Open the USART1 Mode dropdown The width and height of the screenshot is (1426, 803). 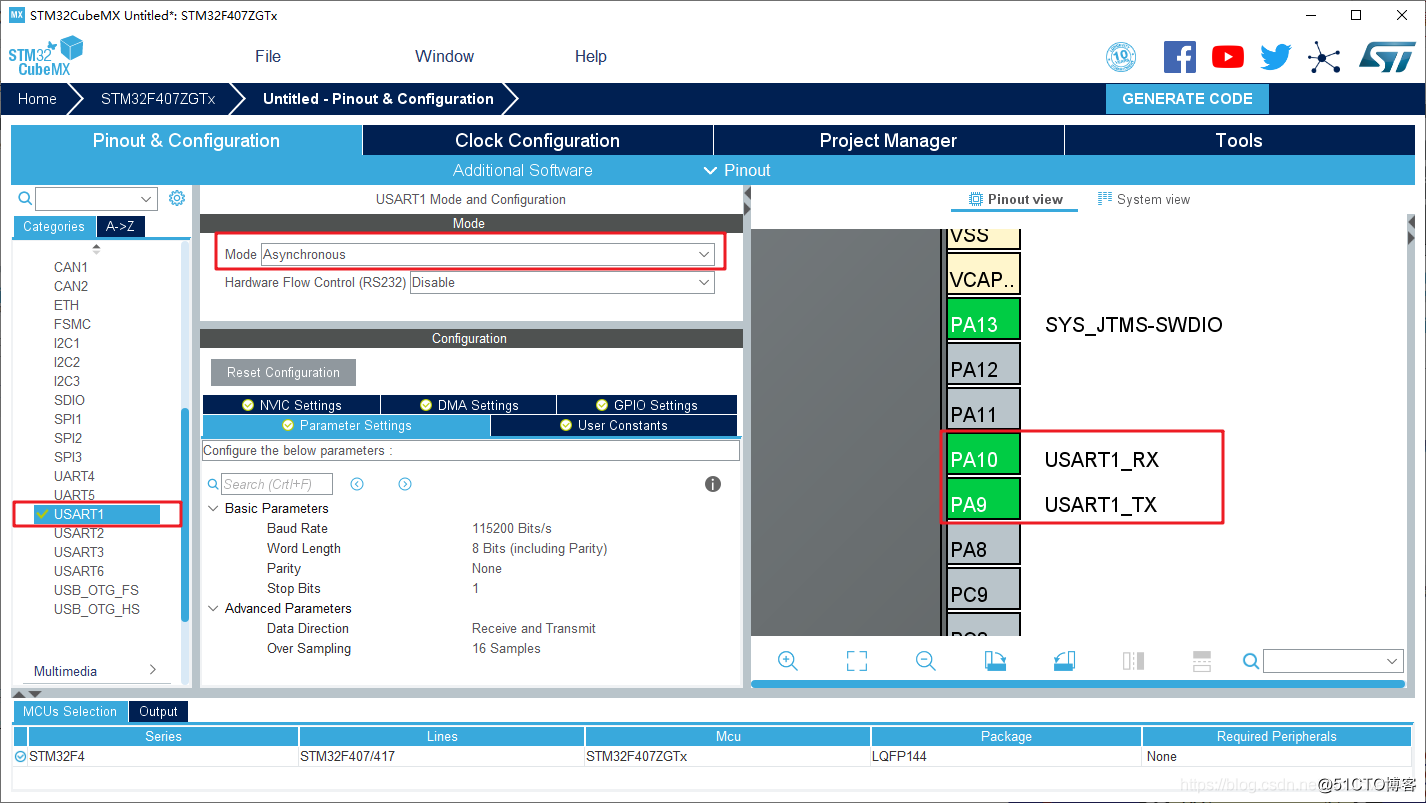(x=488, y=255)
